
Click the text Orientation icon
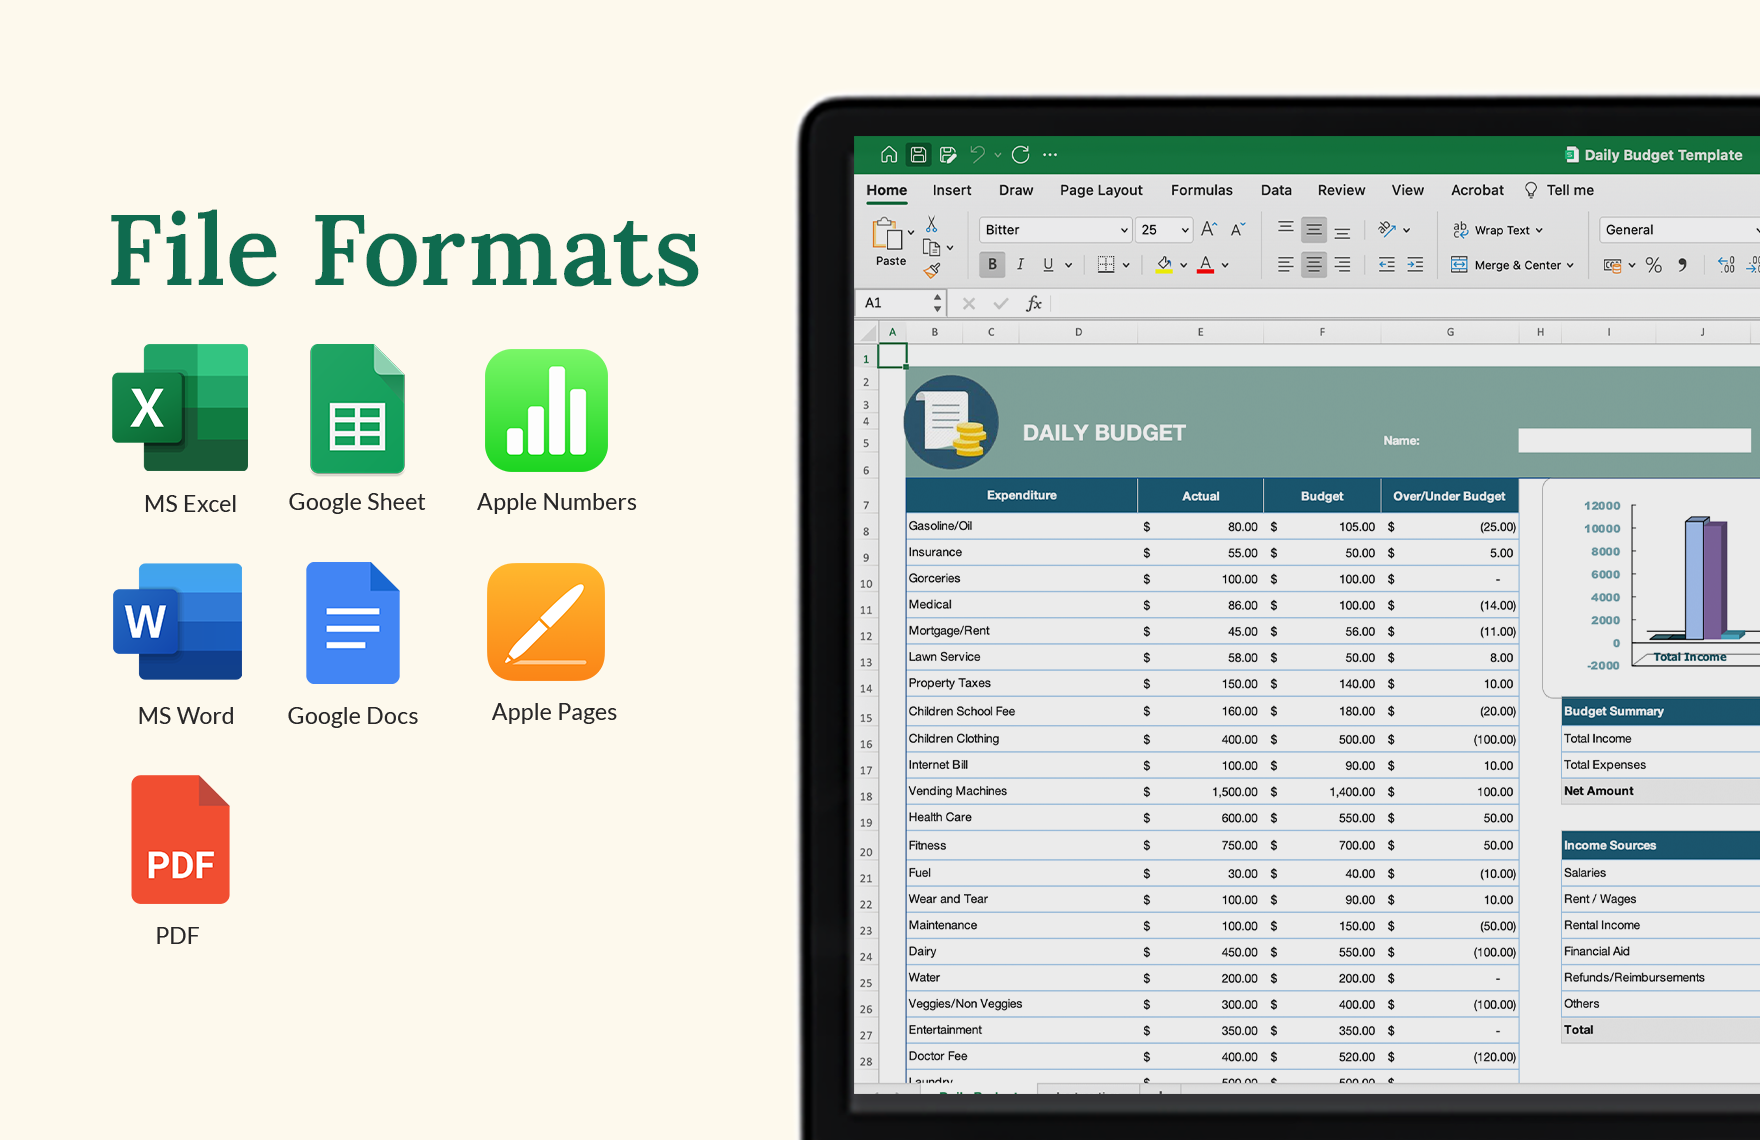[x=1387, y=229]
